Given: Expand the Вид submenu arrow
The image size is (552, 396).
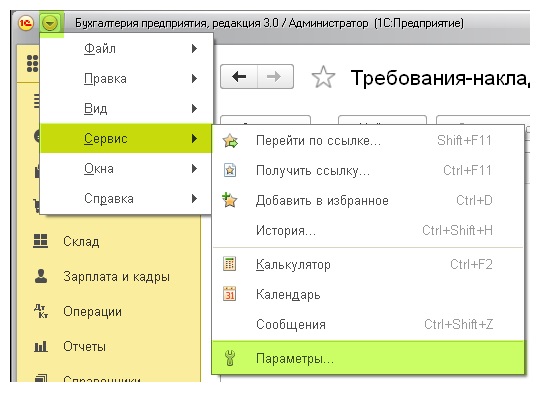Looking at the screenshot, I should (194, 108).
